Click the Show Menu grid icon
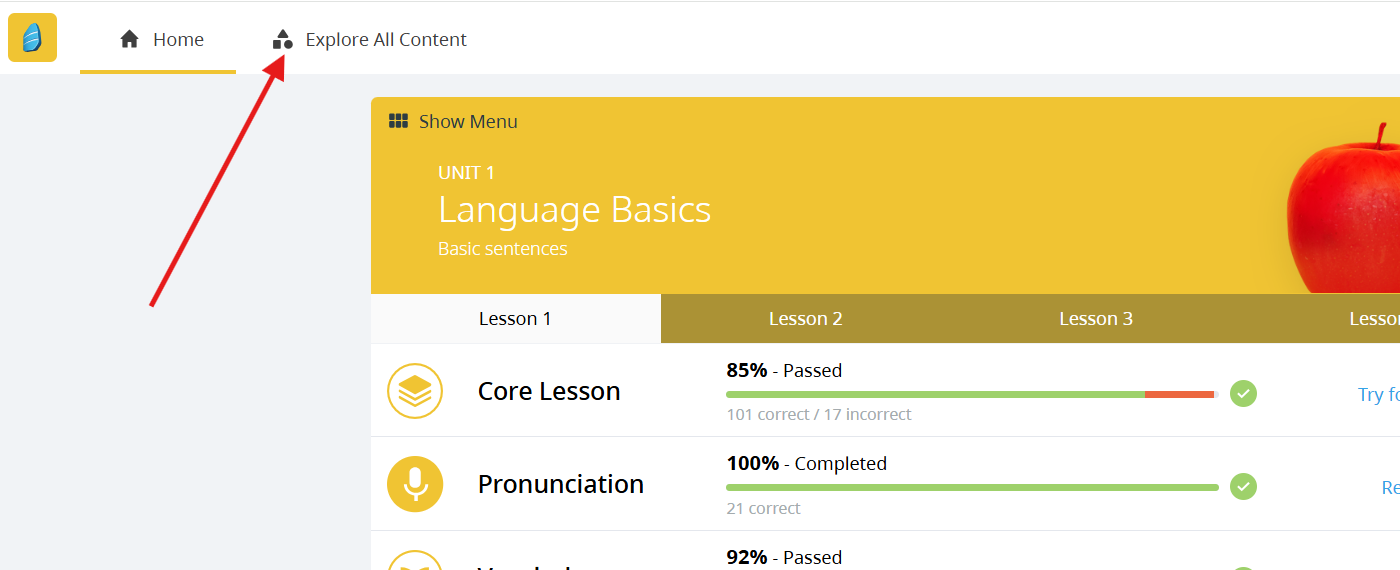The height and width of the screenshot is (570, 1400). [398, 121]
